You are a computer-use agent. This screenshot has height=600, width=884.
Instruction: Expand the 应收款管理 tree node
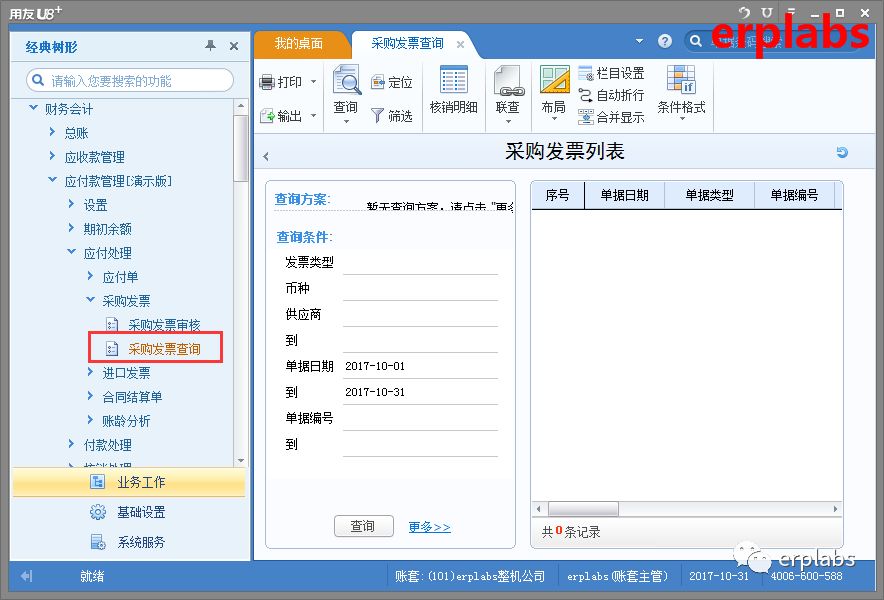click(x=52, y=156)
